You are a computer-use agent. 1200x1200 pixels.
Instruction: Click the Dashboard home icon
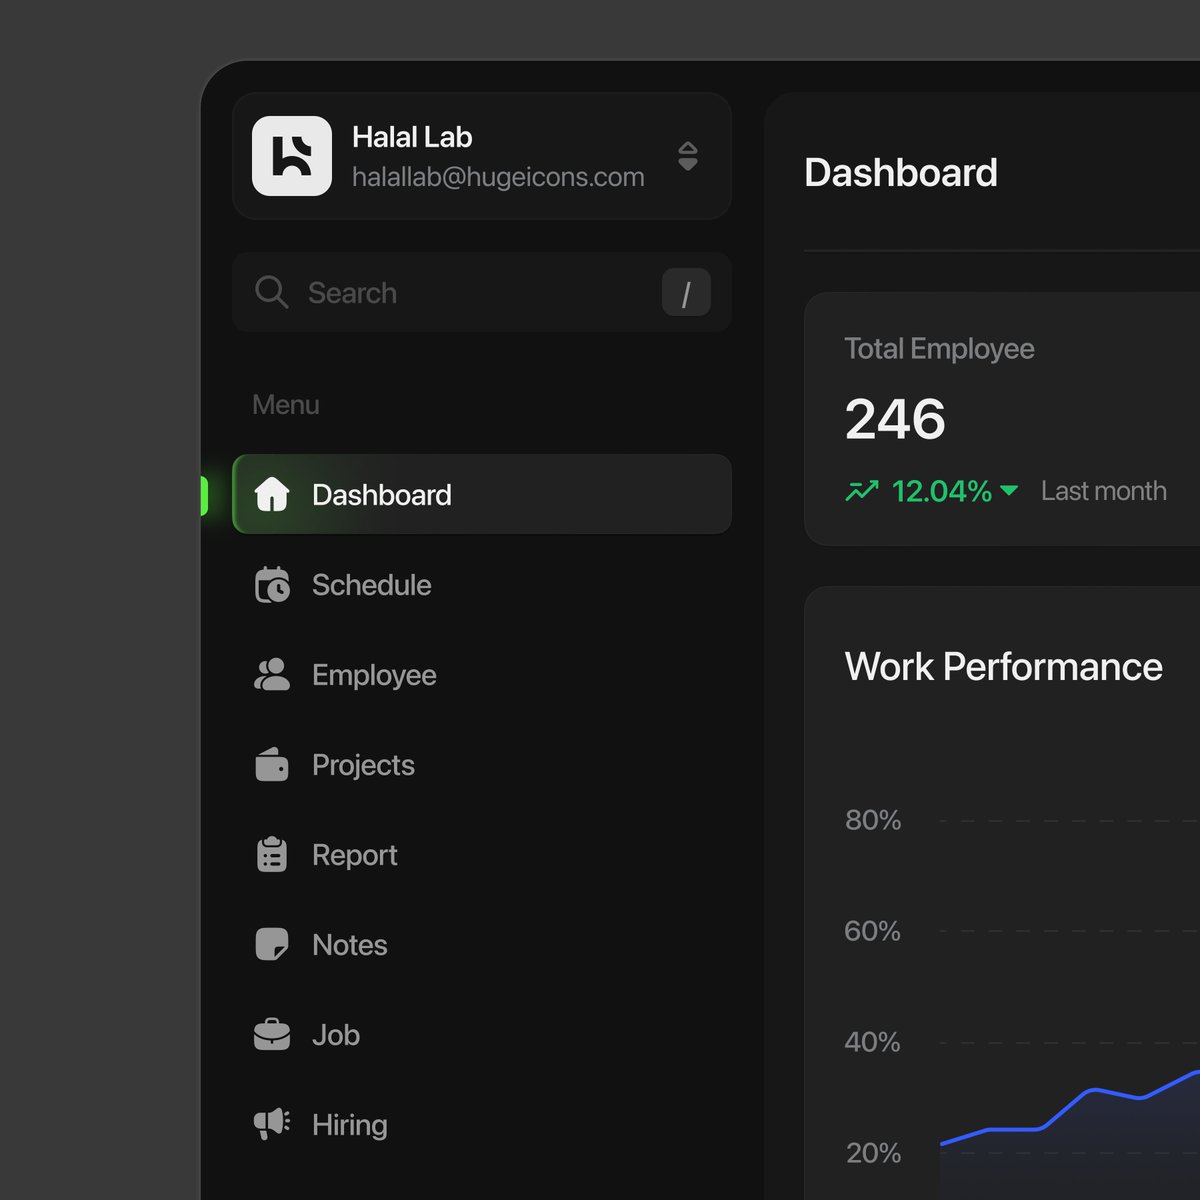[272, 494]
